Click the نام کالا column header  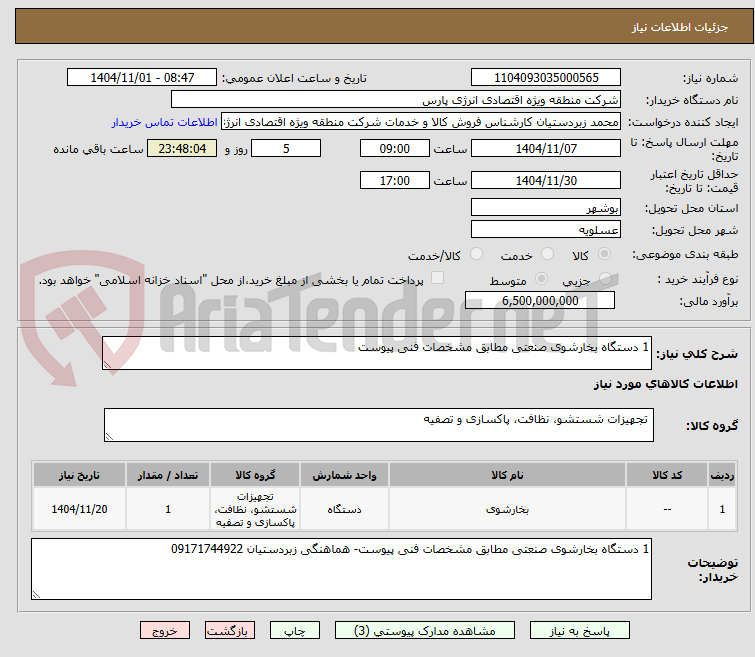[x=507, y=475]
